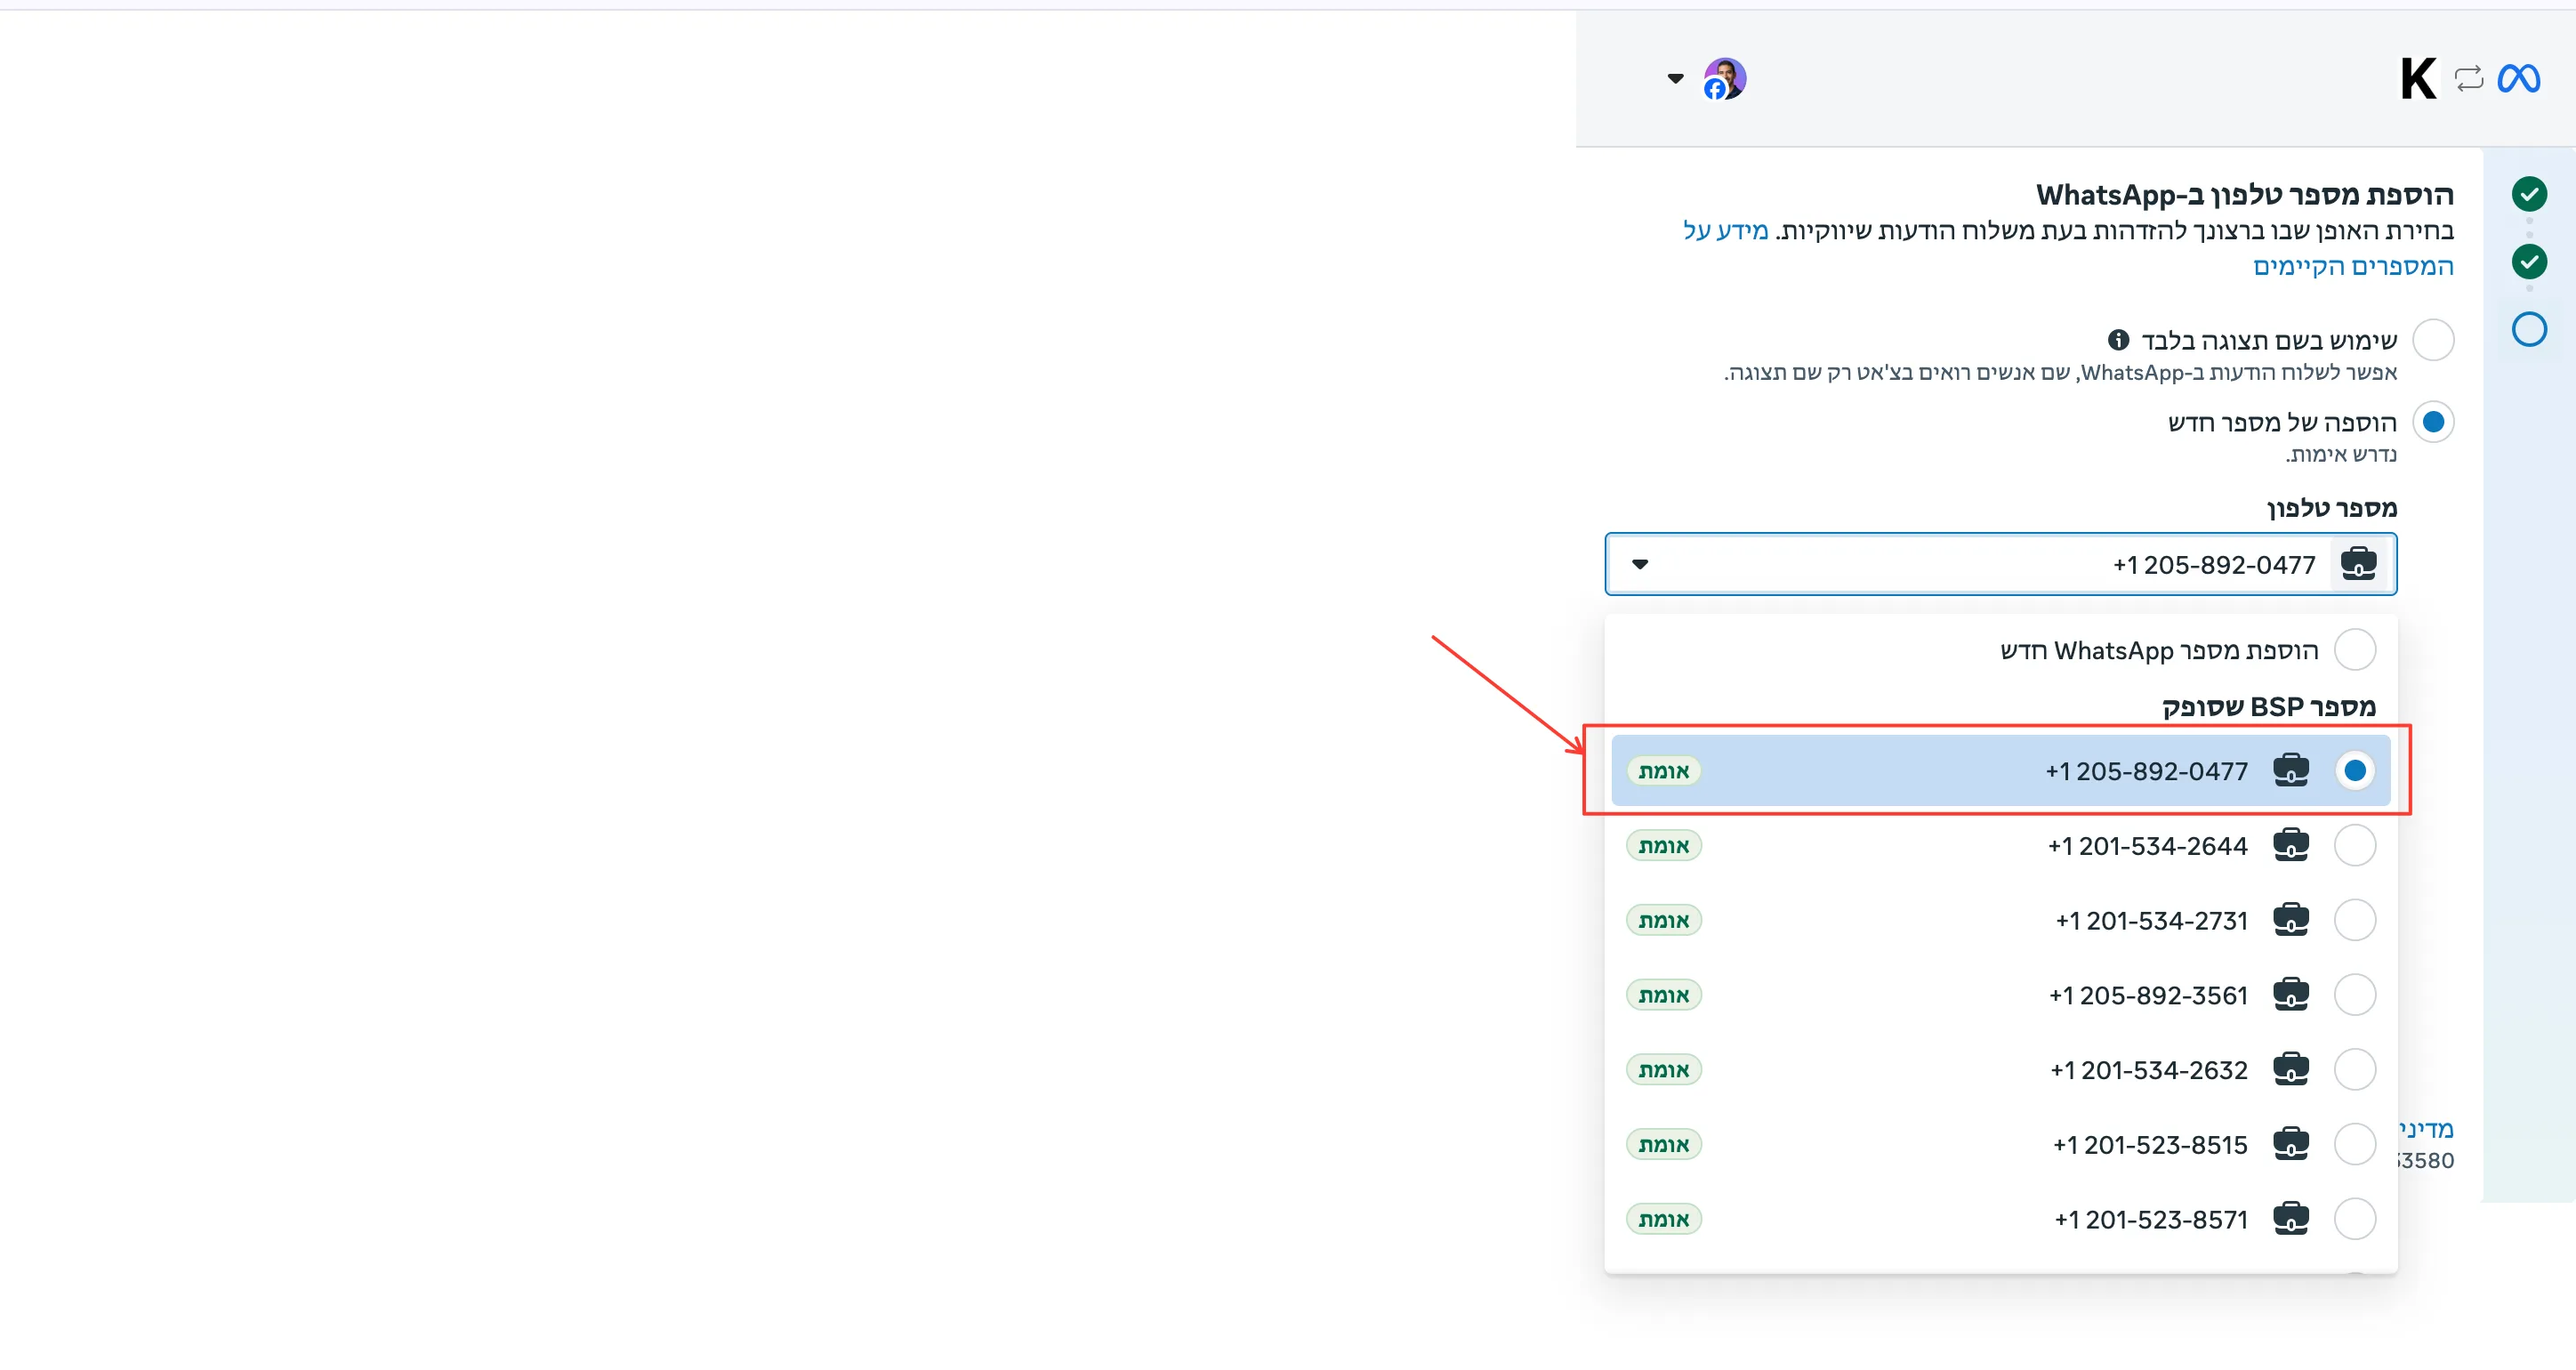
Task: Click the "אומת" badge for +1 205-892-3561
Action: point(1664,995)
